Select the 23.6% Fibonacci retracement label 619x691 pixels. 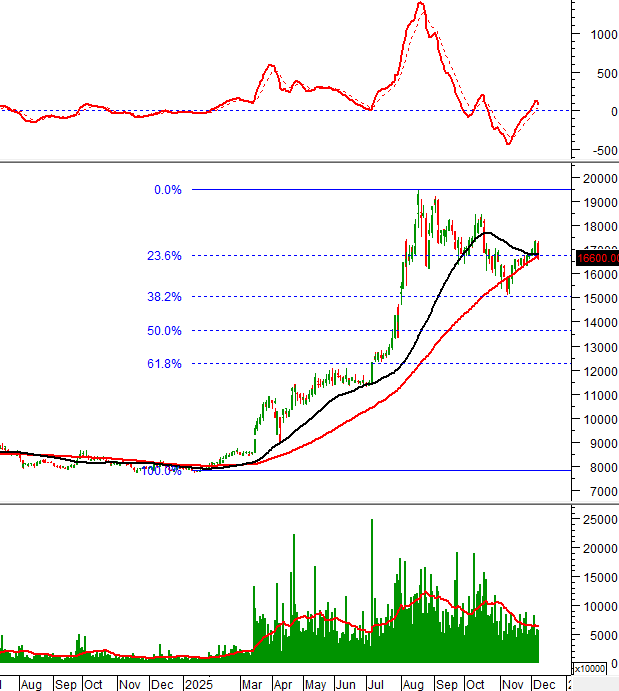(164, 256)
